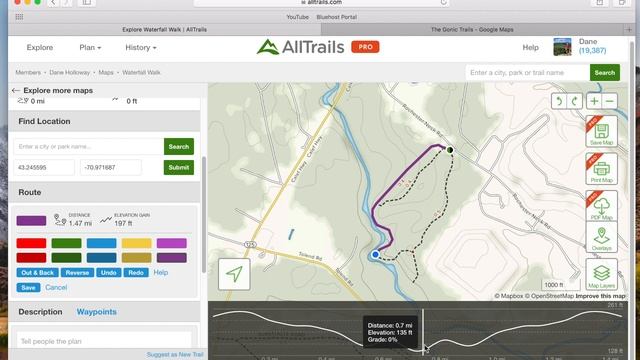The height and width of the screenshot is (360, 640).
Task: Click the Out & Back button
Action: pos(38,273)
